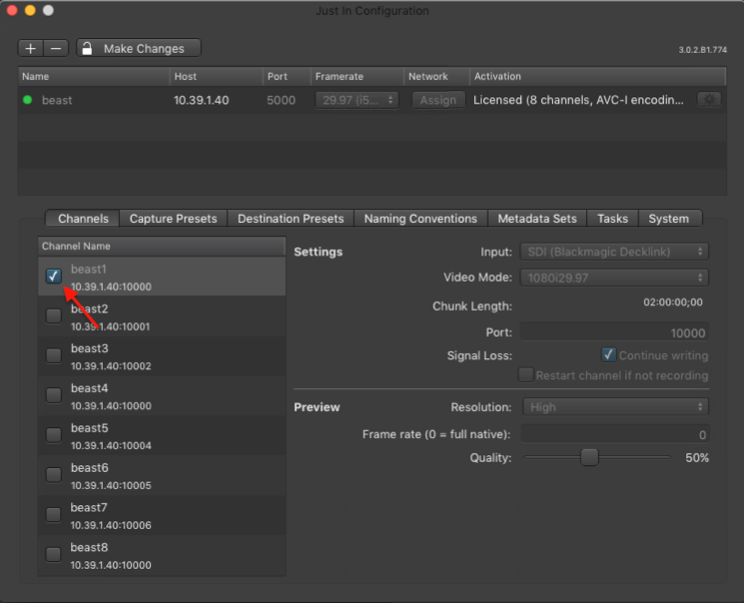This screenshot has height=603, width=744.
Task: Select host name beast in the table
Action: 57,101
